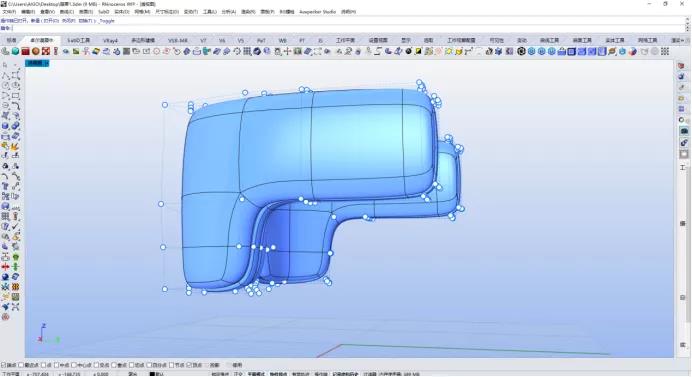Click the 停用 disable osnap button
This screenshot has height=377, width=692.
[237, 365]
